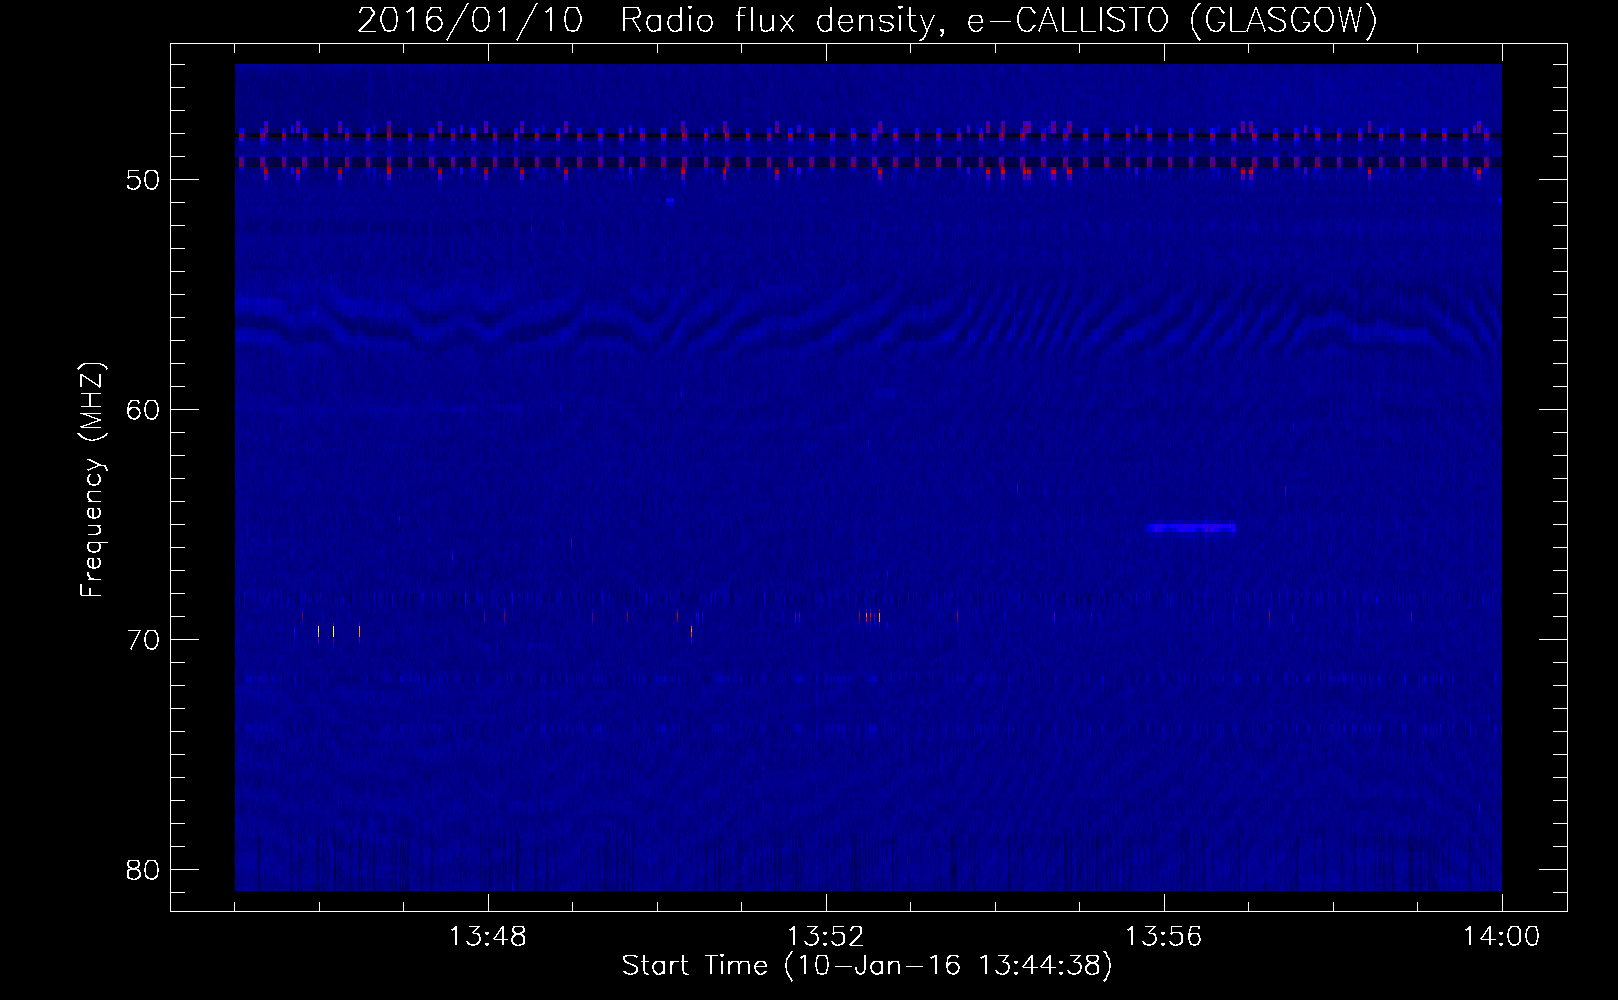Click the 50 frequency axis label

(144, 180)
